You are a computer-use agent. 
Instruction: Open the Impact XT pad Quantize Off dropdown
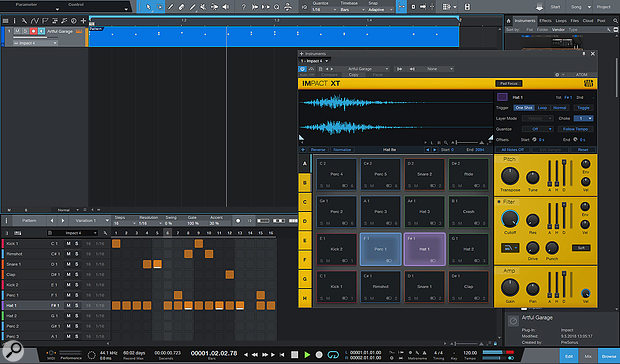click(x=537, y=129)
